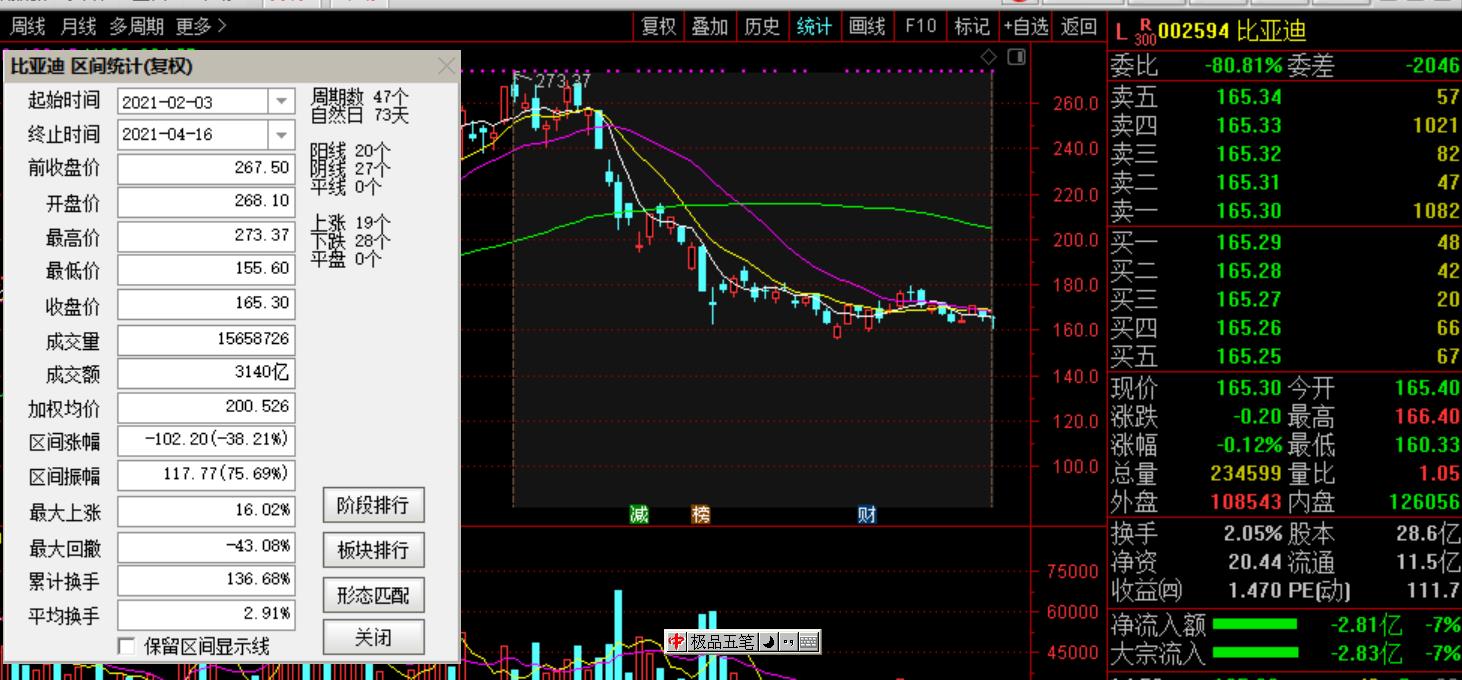Enable 保留区间显示线 checkbox
1462x680 pixels.
(x=126, y=647)
